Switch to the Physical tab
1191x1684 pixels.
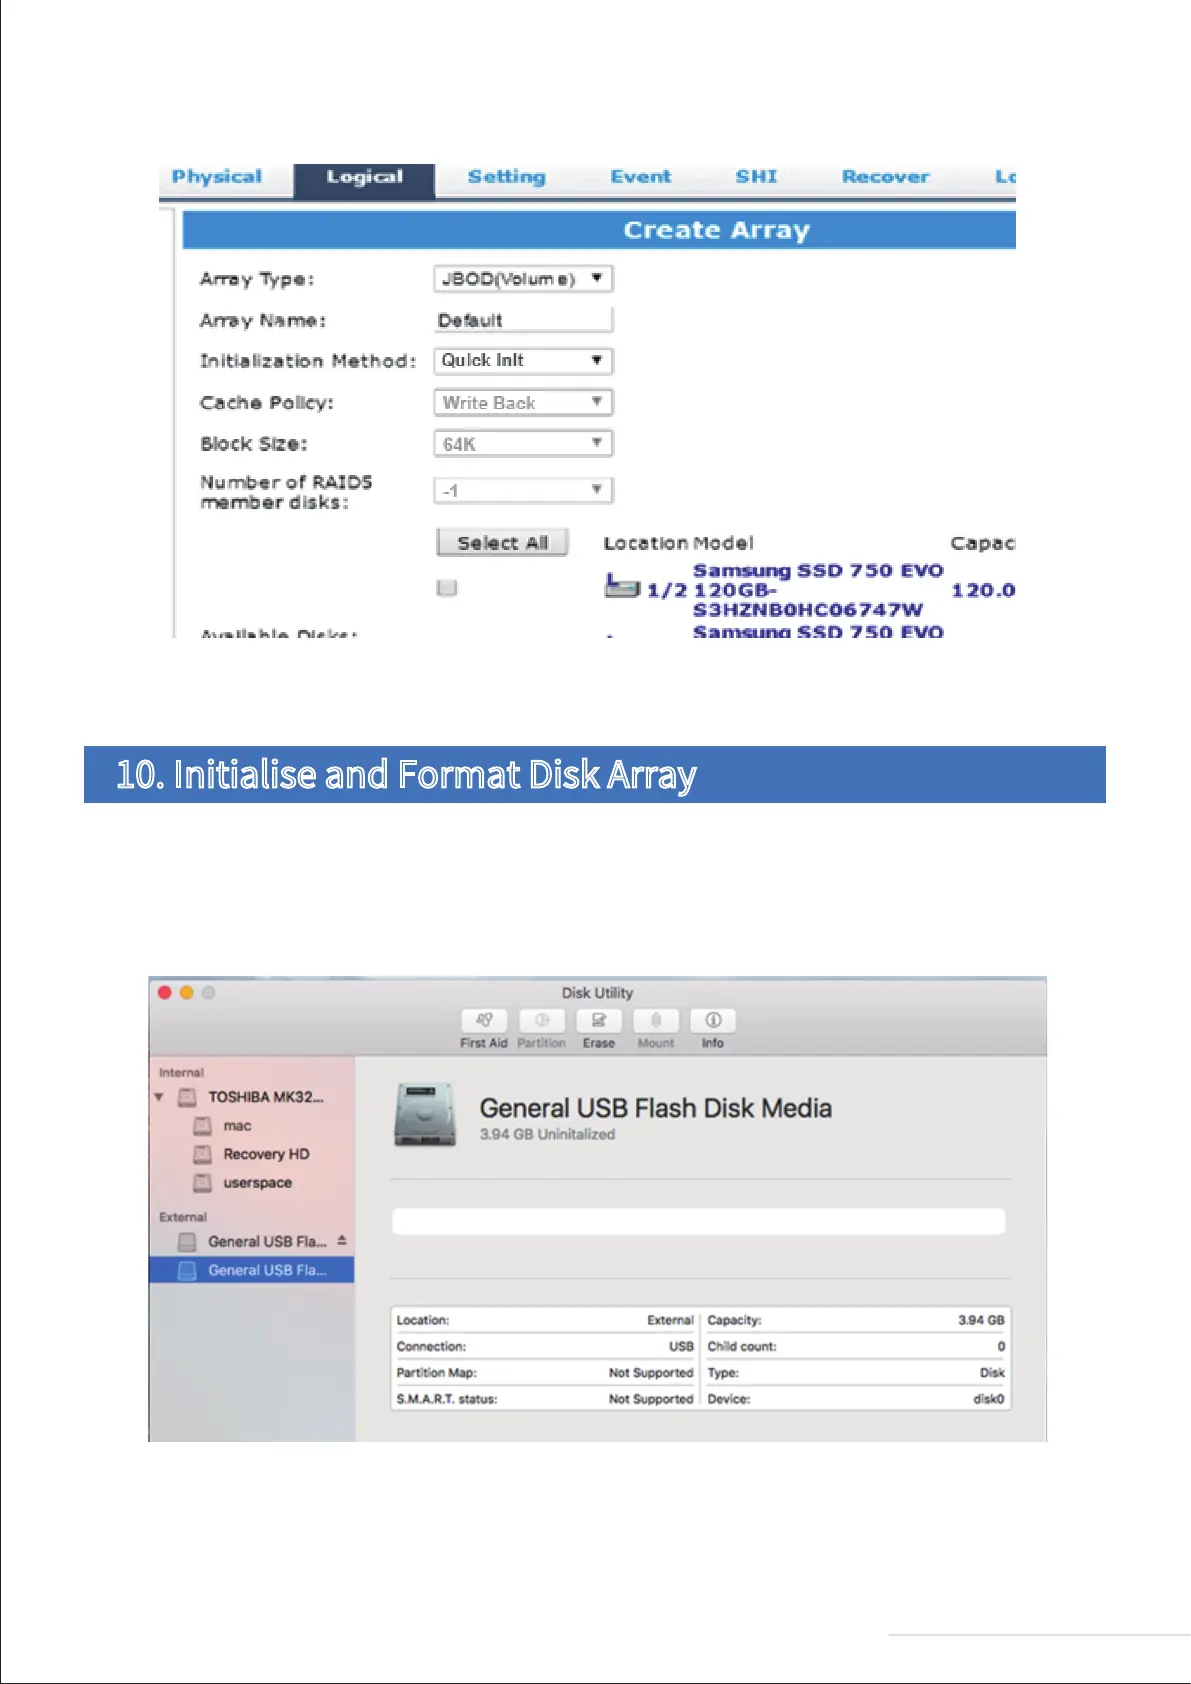[x=216, y=177]
